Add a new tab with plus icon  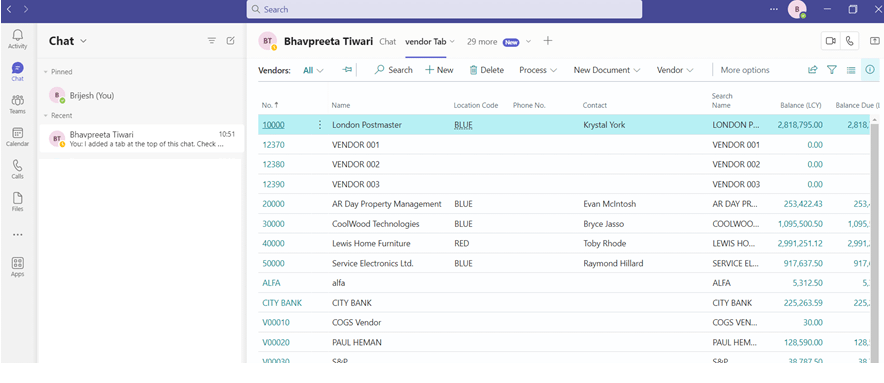(547, 41)
